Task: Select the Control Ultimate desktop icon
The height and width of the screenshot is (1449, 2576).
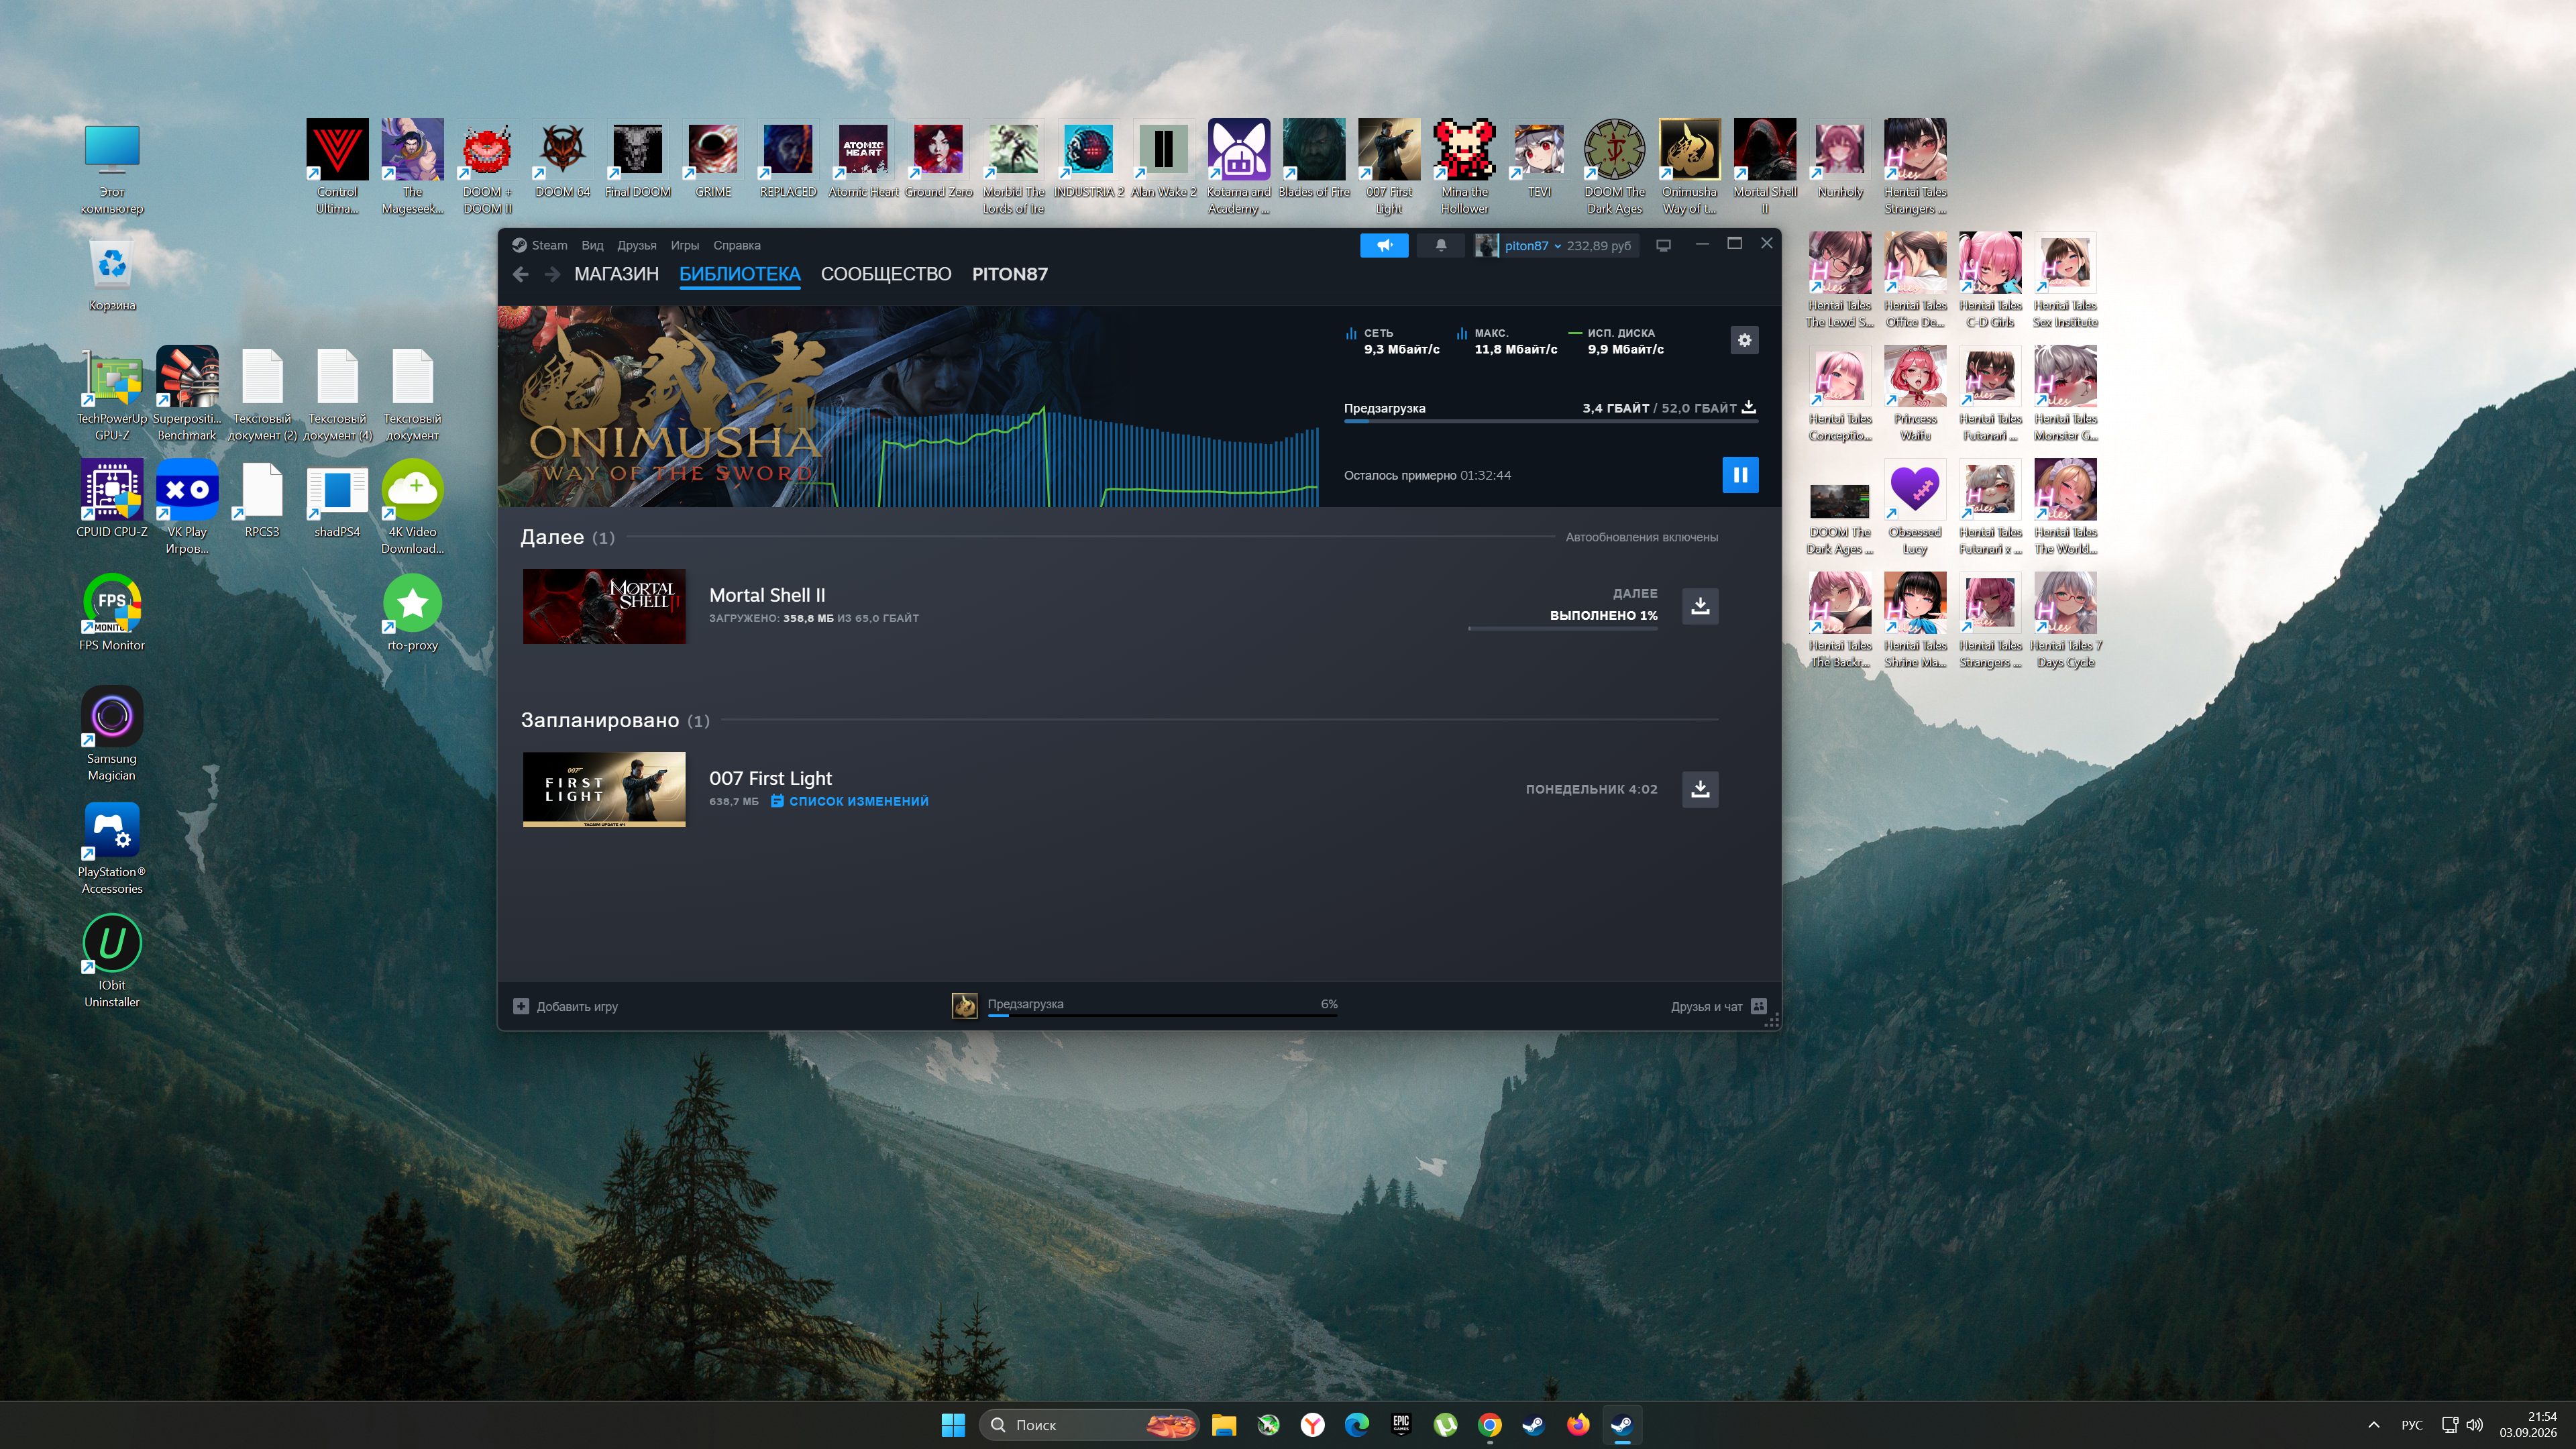Action: pos(337,167)
